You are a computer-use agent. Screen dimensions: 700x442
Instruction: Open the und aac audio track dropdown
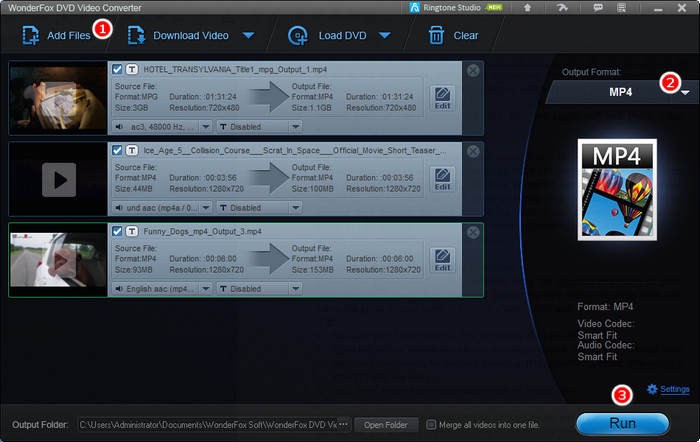205,208
